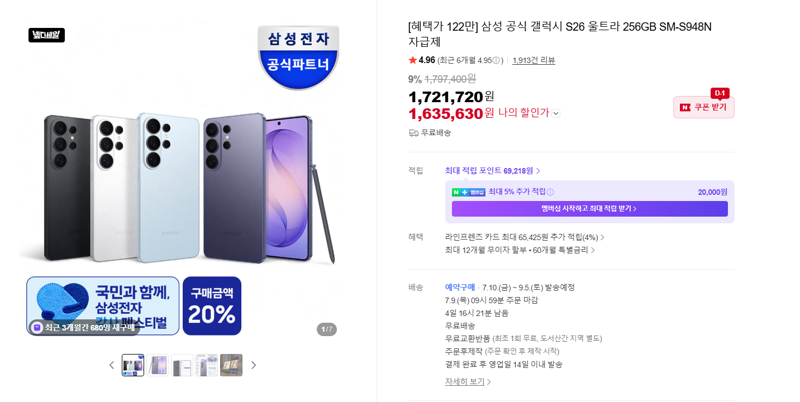Show previous thumbnails with the left arrow

pos(112,365)
